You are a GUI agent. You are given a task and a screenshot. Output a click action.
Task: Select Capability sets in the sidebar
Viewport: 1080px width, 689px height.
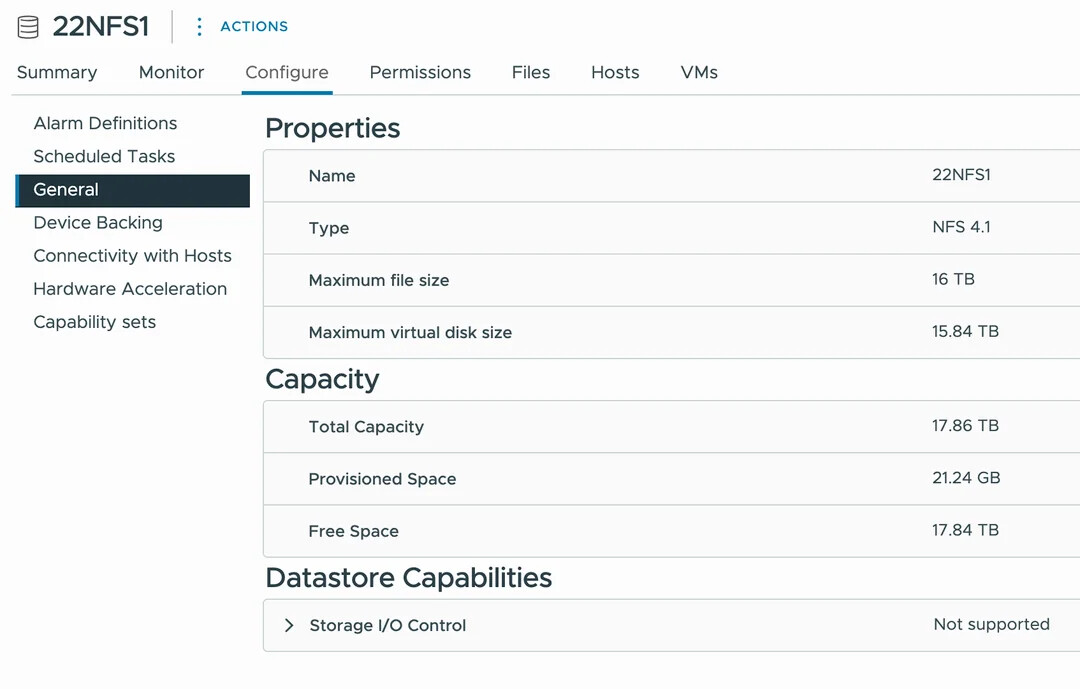tap(95, 322)
